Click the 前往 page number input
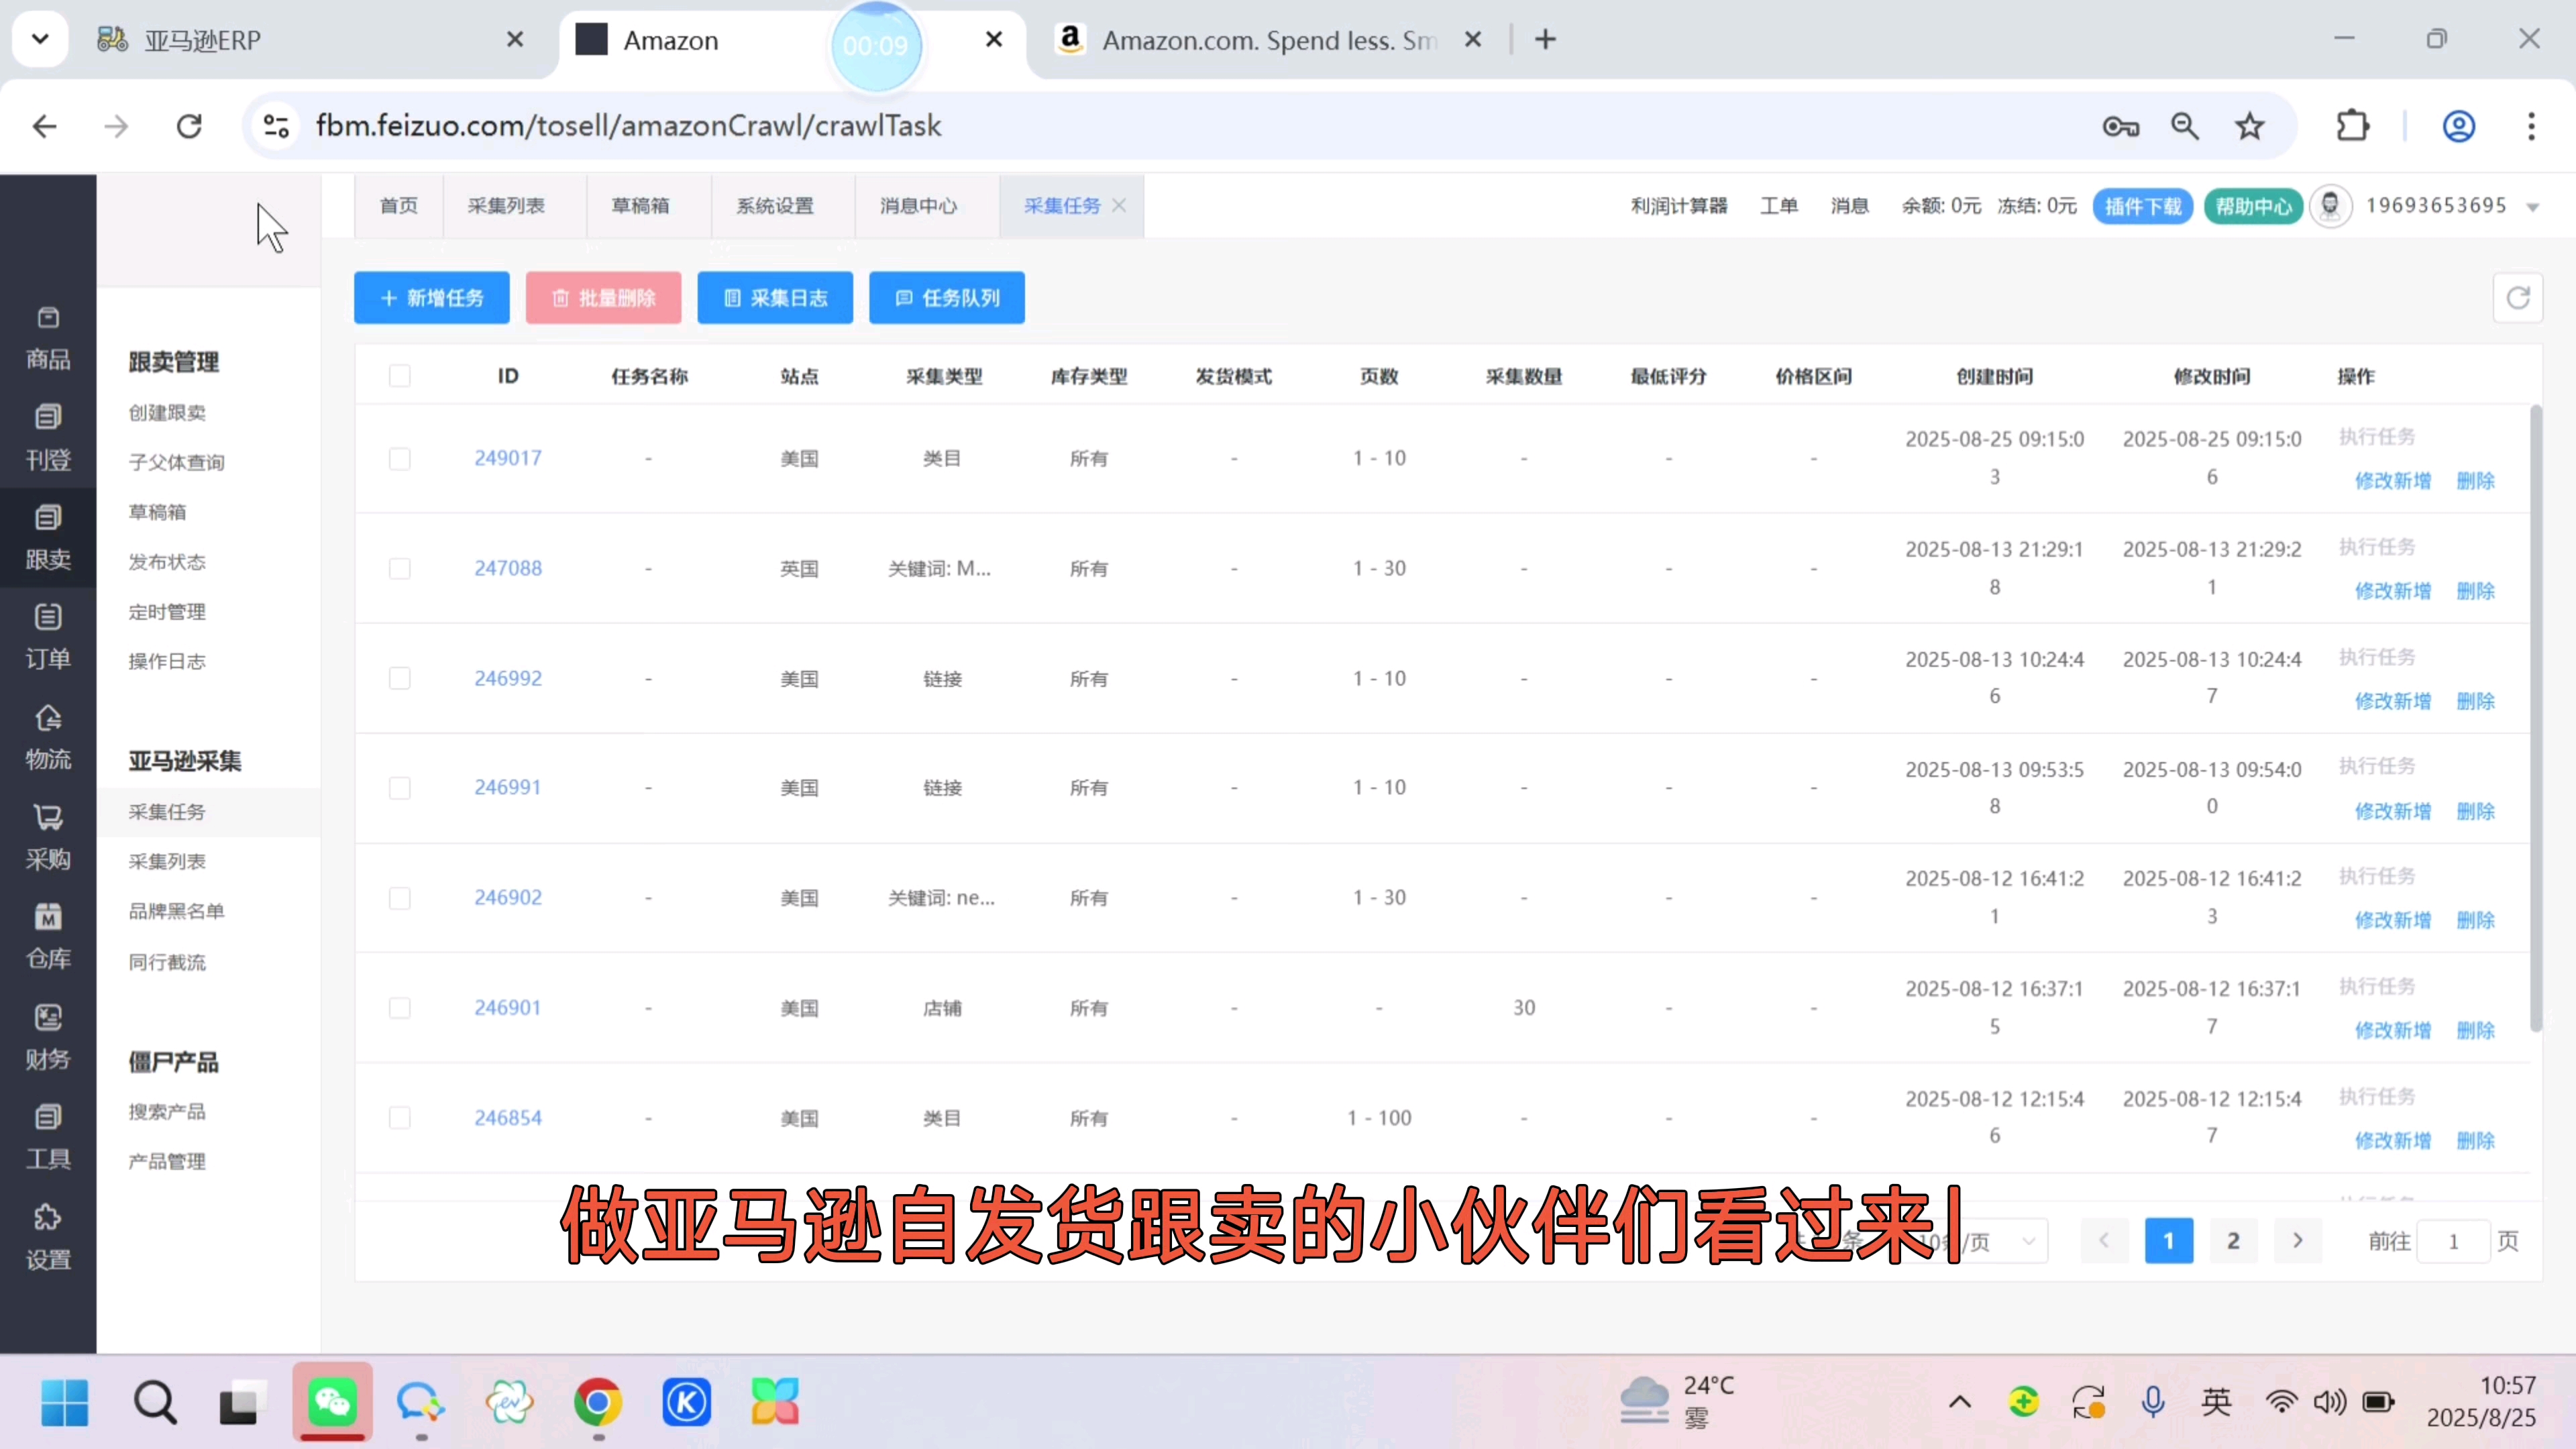This screenshot has width=2576, height=1449. coord(2453,1242)
